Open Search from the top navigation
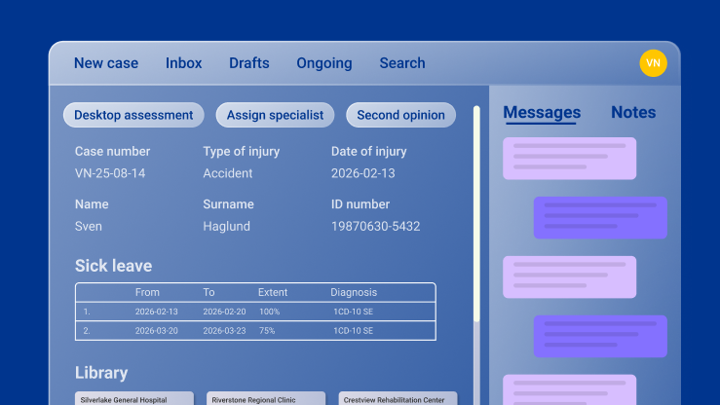This screenshot has width=720, height=405. [x=402, y=63]
